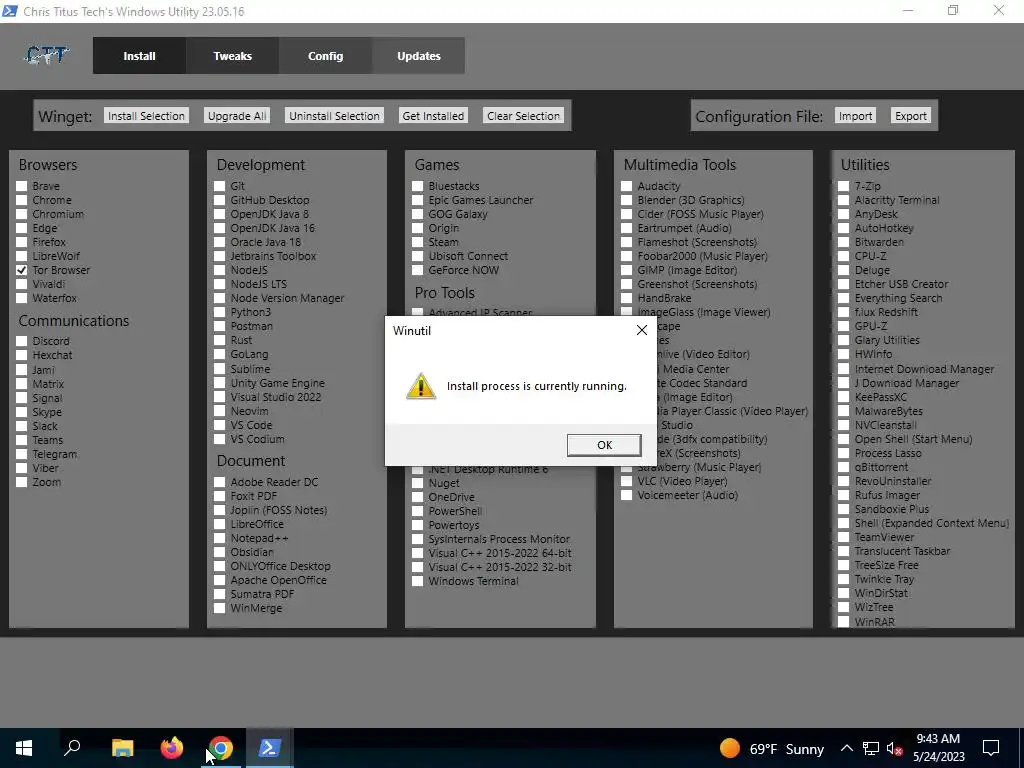Click the Multimedia Tools heading
The width and height of the screenshot is (1024, 768).
point(680,165)
